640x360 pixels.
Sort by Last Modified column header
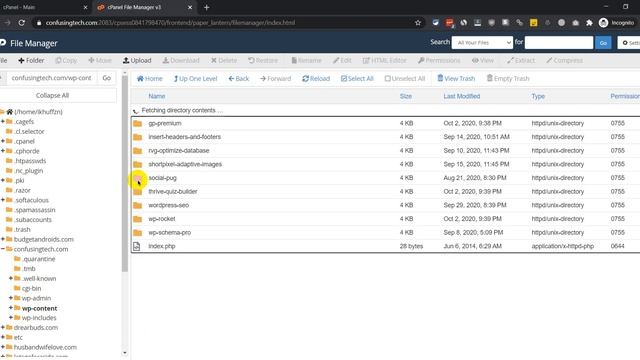(x=462, y=96)
